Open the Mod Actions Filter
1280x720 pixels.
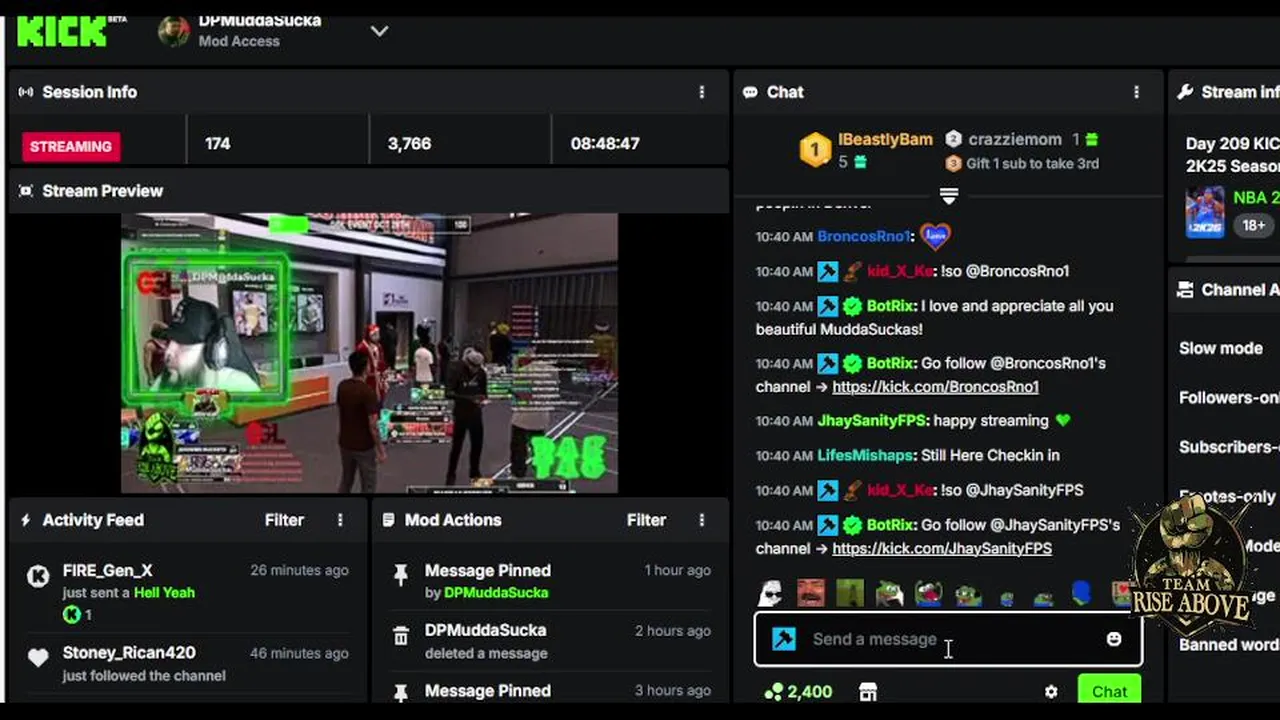(x=646, y=520)
